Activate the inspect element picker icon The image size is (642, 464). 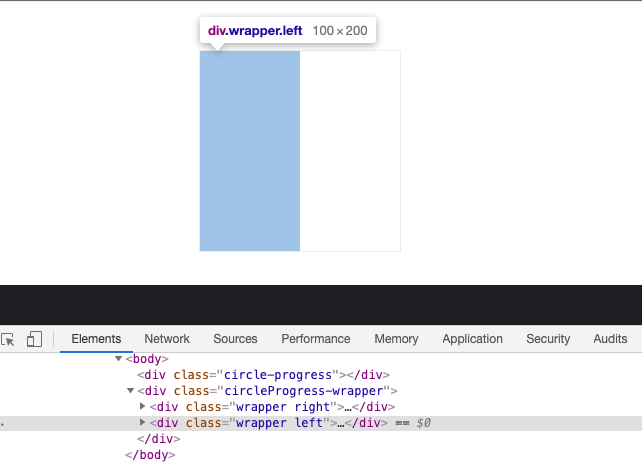8,340
